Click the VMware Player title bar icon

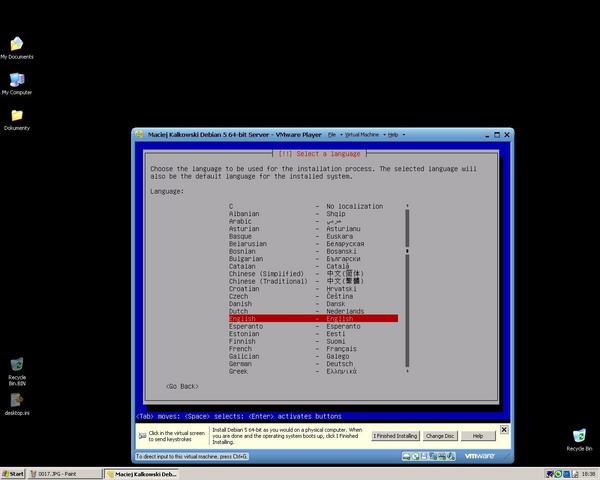[139, 134]
